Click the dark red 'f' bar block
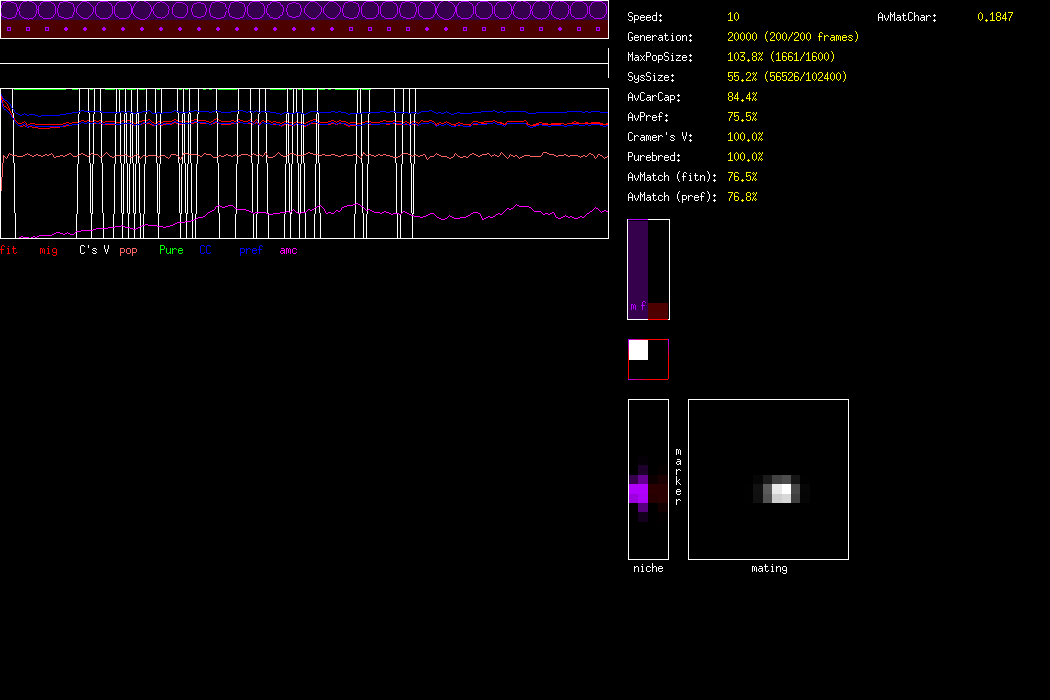 (657, 310)
